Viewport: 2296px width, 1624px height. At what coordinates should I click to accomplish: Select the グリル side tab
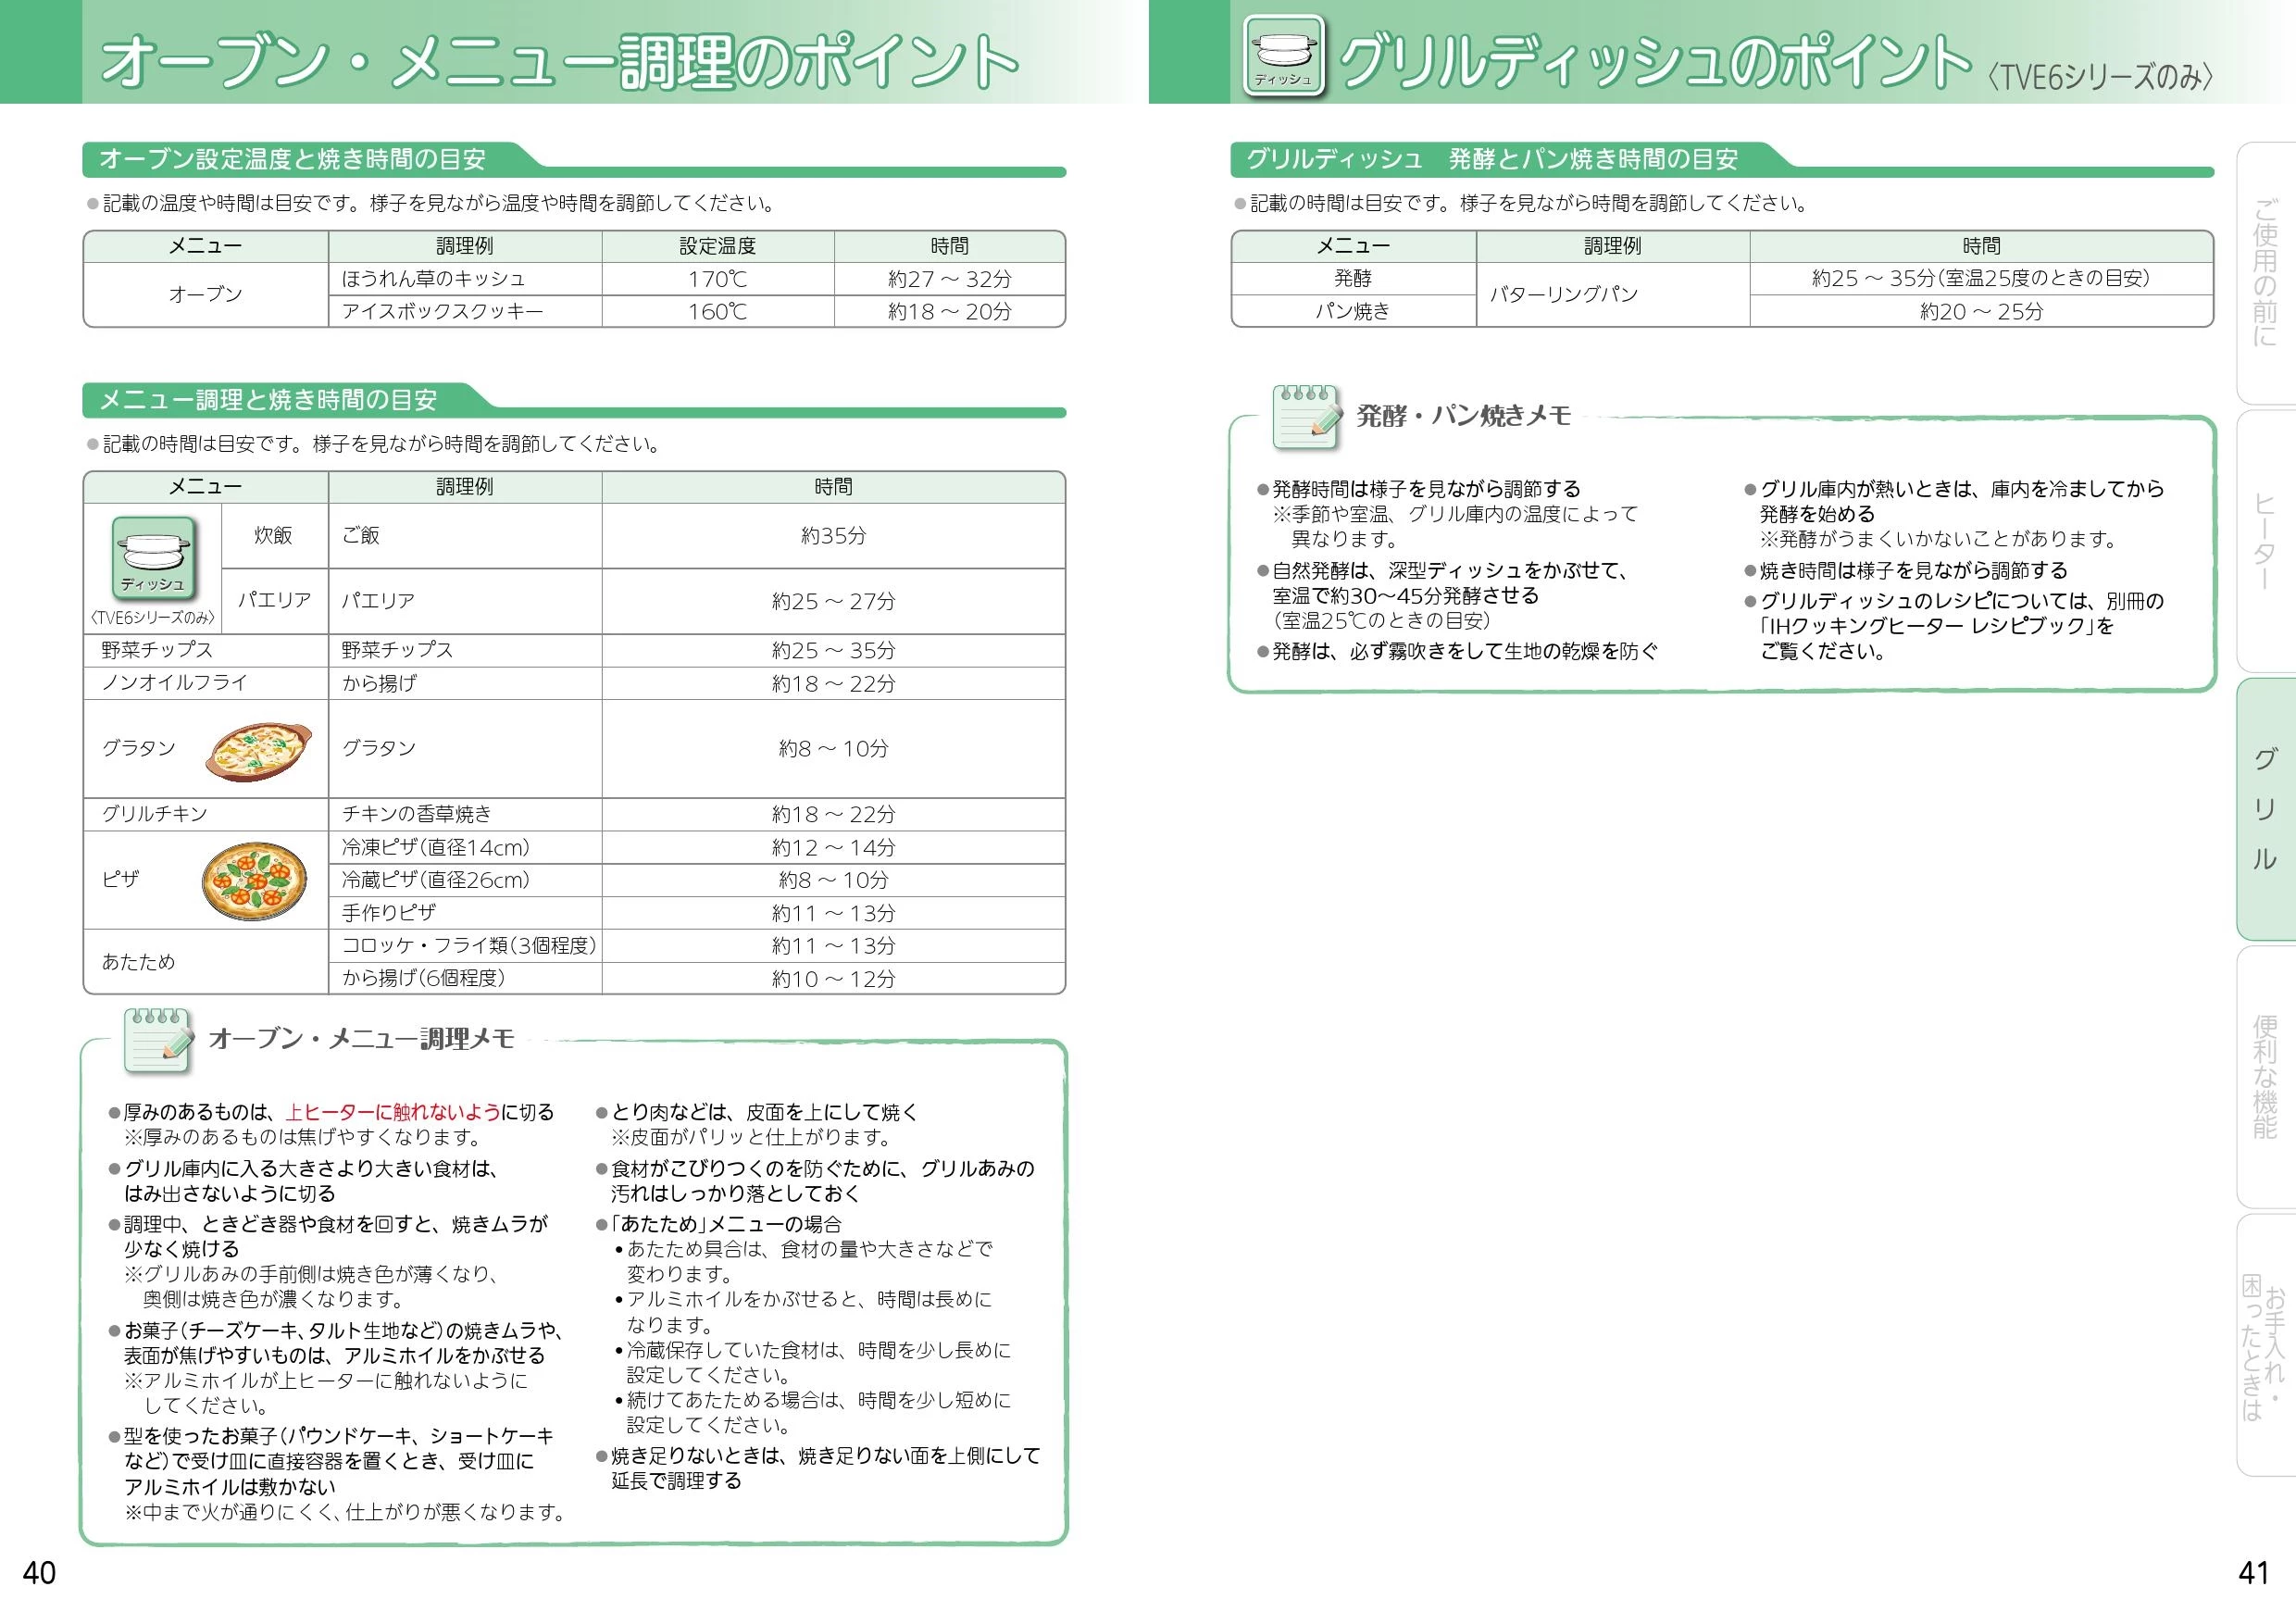point(2264,809)
